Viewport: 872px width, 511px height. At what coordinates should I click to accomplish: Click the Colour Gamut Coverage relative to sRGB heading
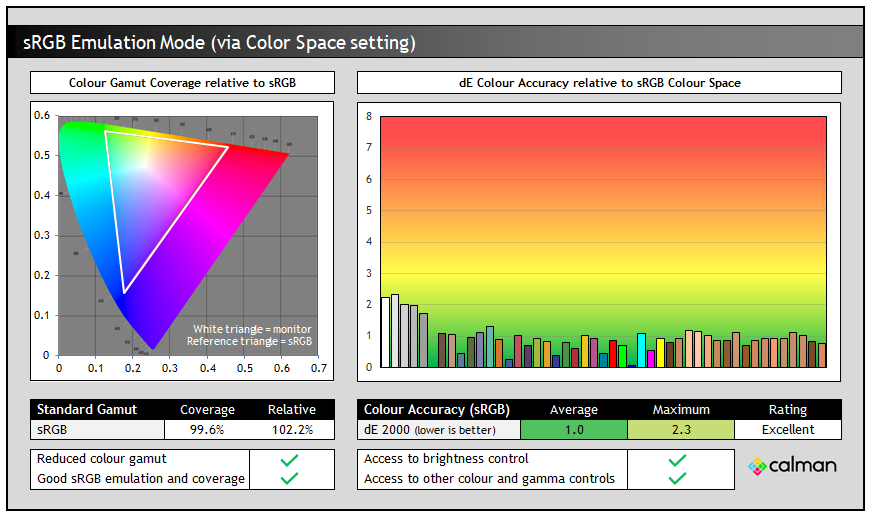pos(182,82)
